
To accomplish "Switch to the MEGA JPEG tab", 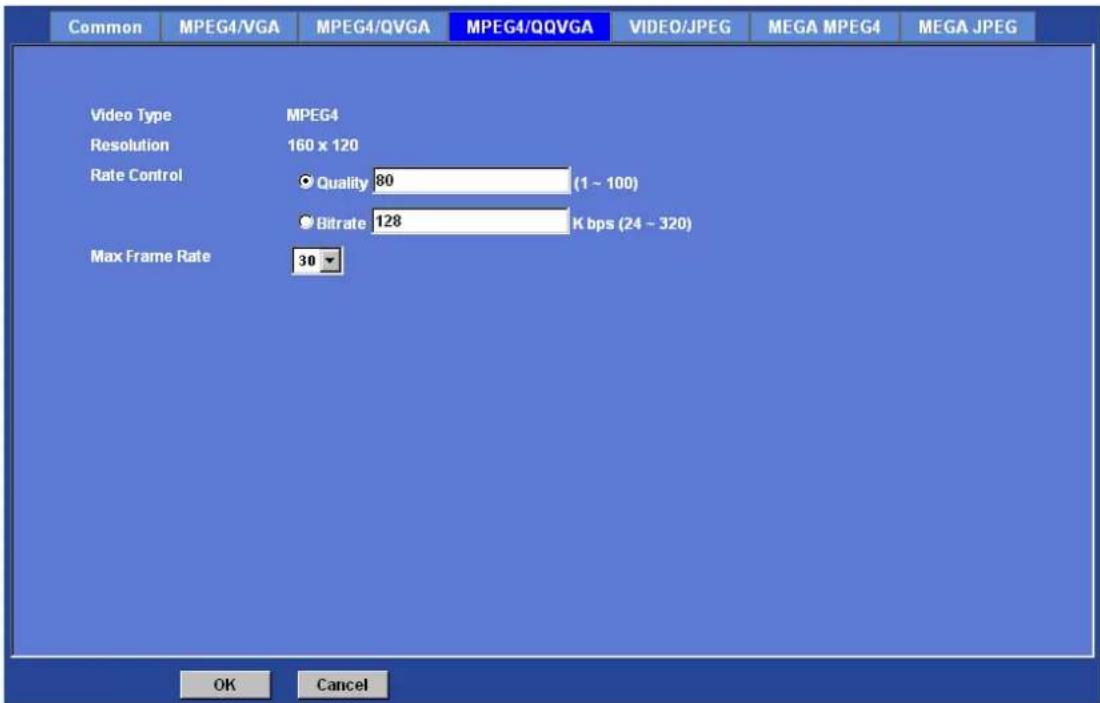I will (x=967, y=27).
